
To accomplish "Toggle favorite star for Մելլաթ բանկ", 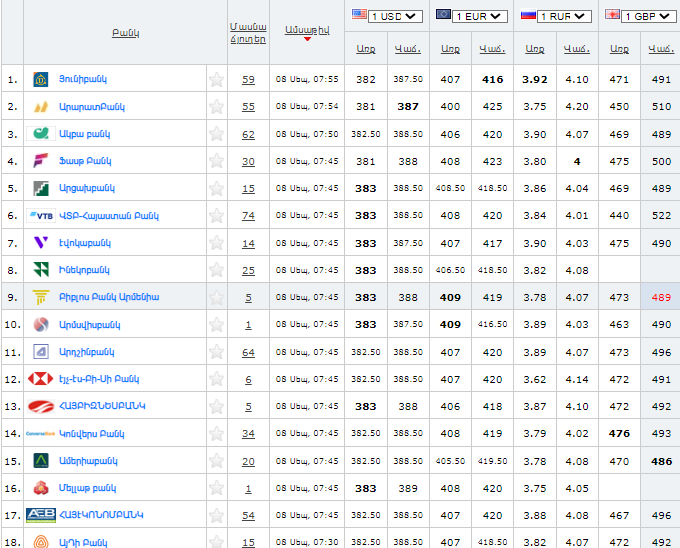I will (216, 488).
